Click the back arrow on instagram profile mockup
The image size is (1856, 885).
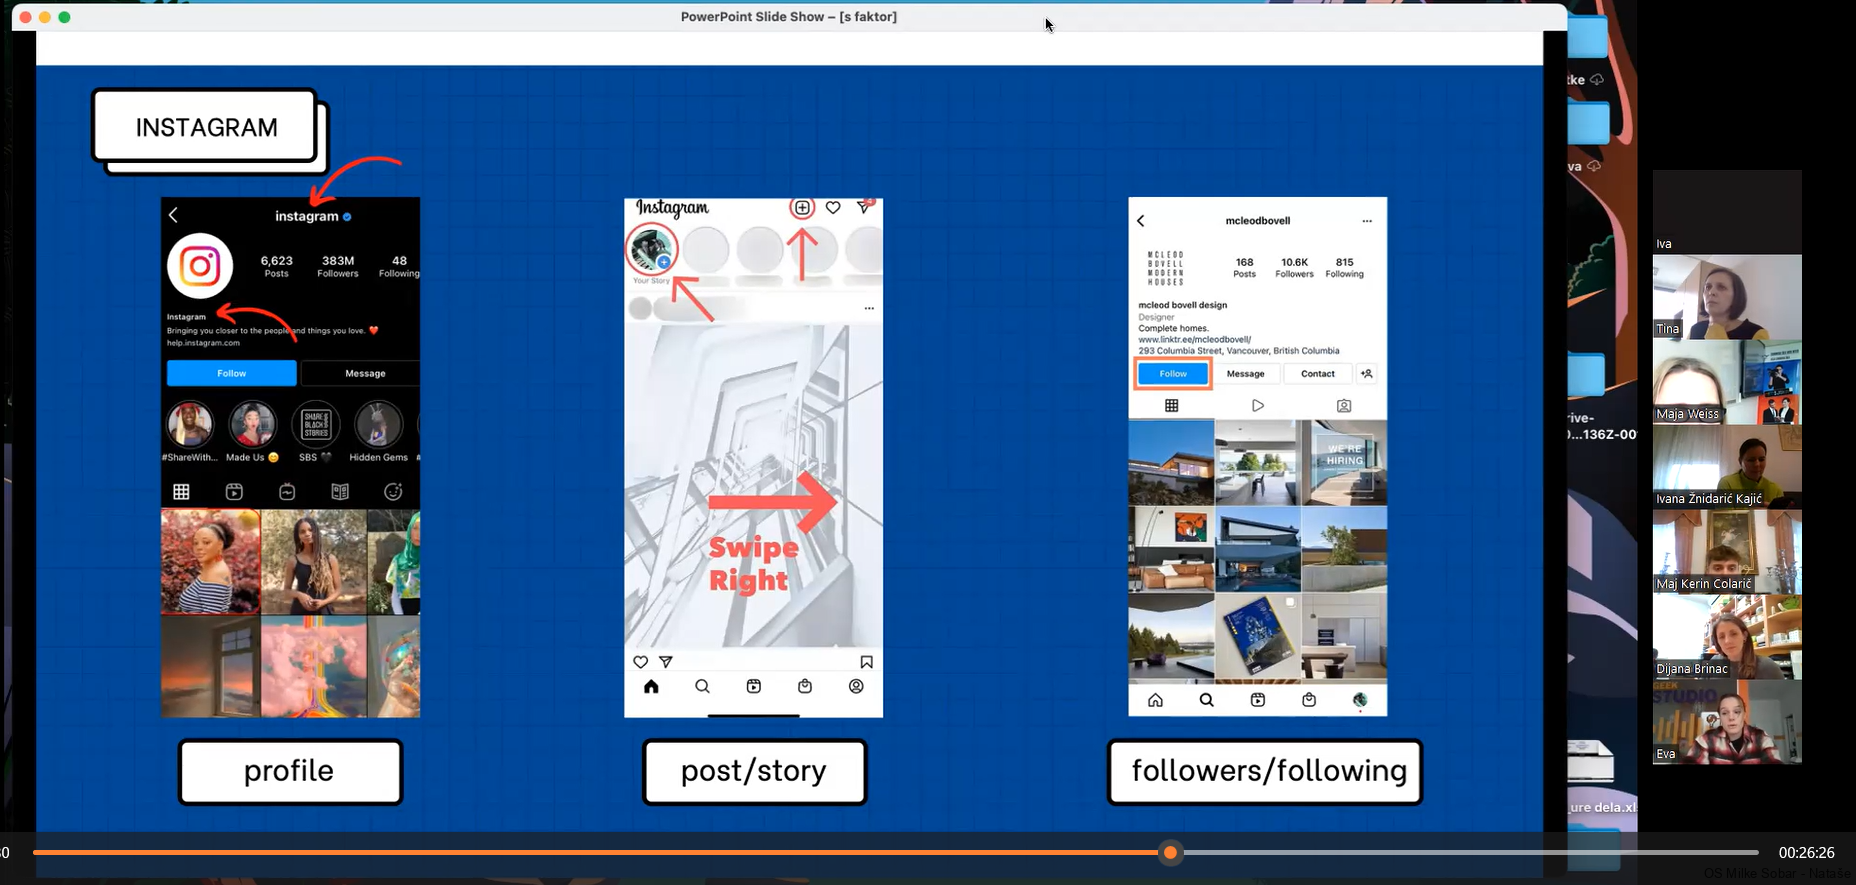(173, 215)
